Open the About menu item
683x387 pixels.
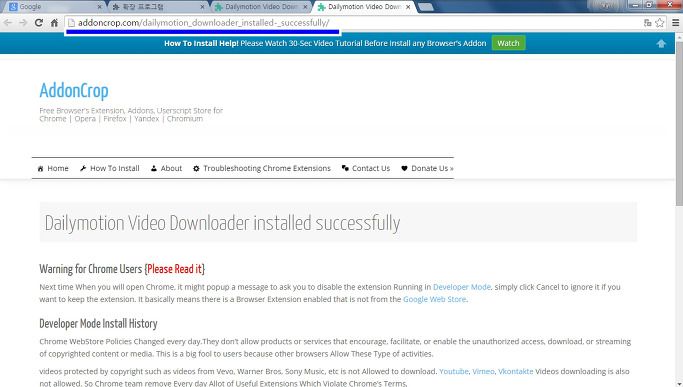[166, 168]
